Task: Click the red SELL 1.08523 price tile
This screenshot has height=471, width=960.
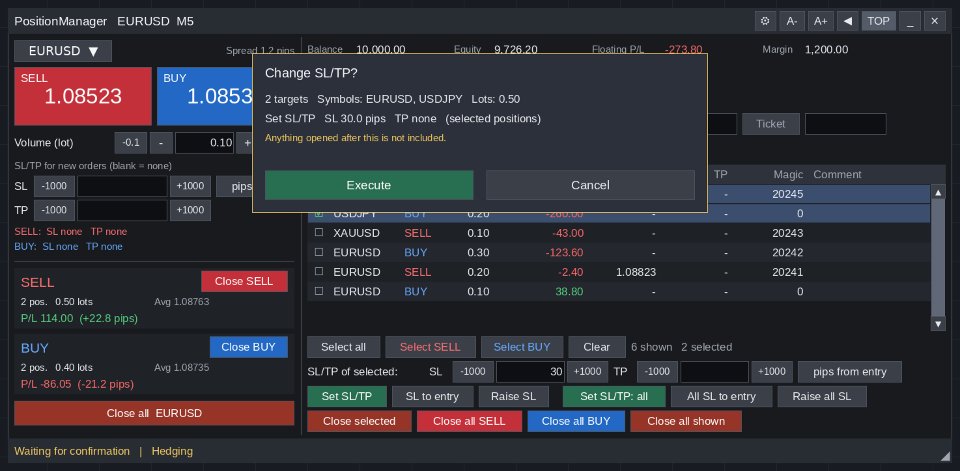Action: [83, 96]
